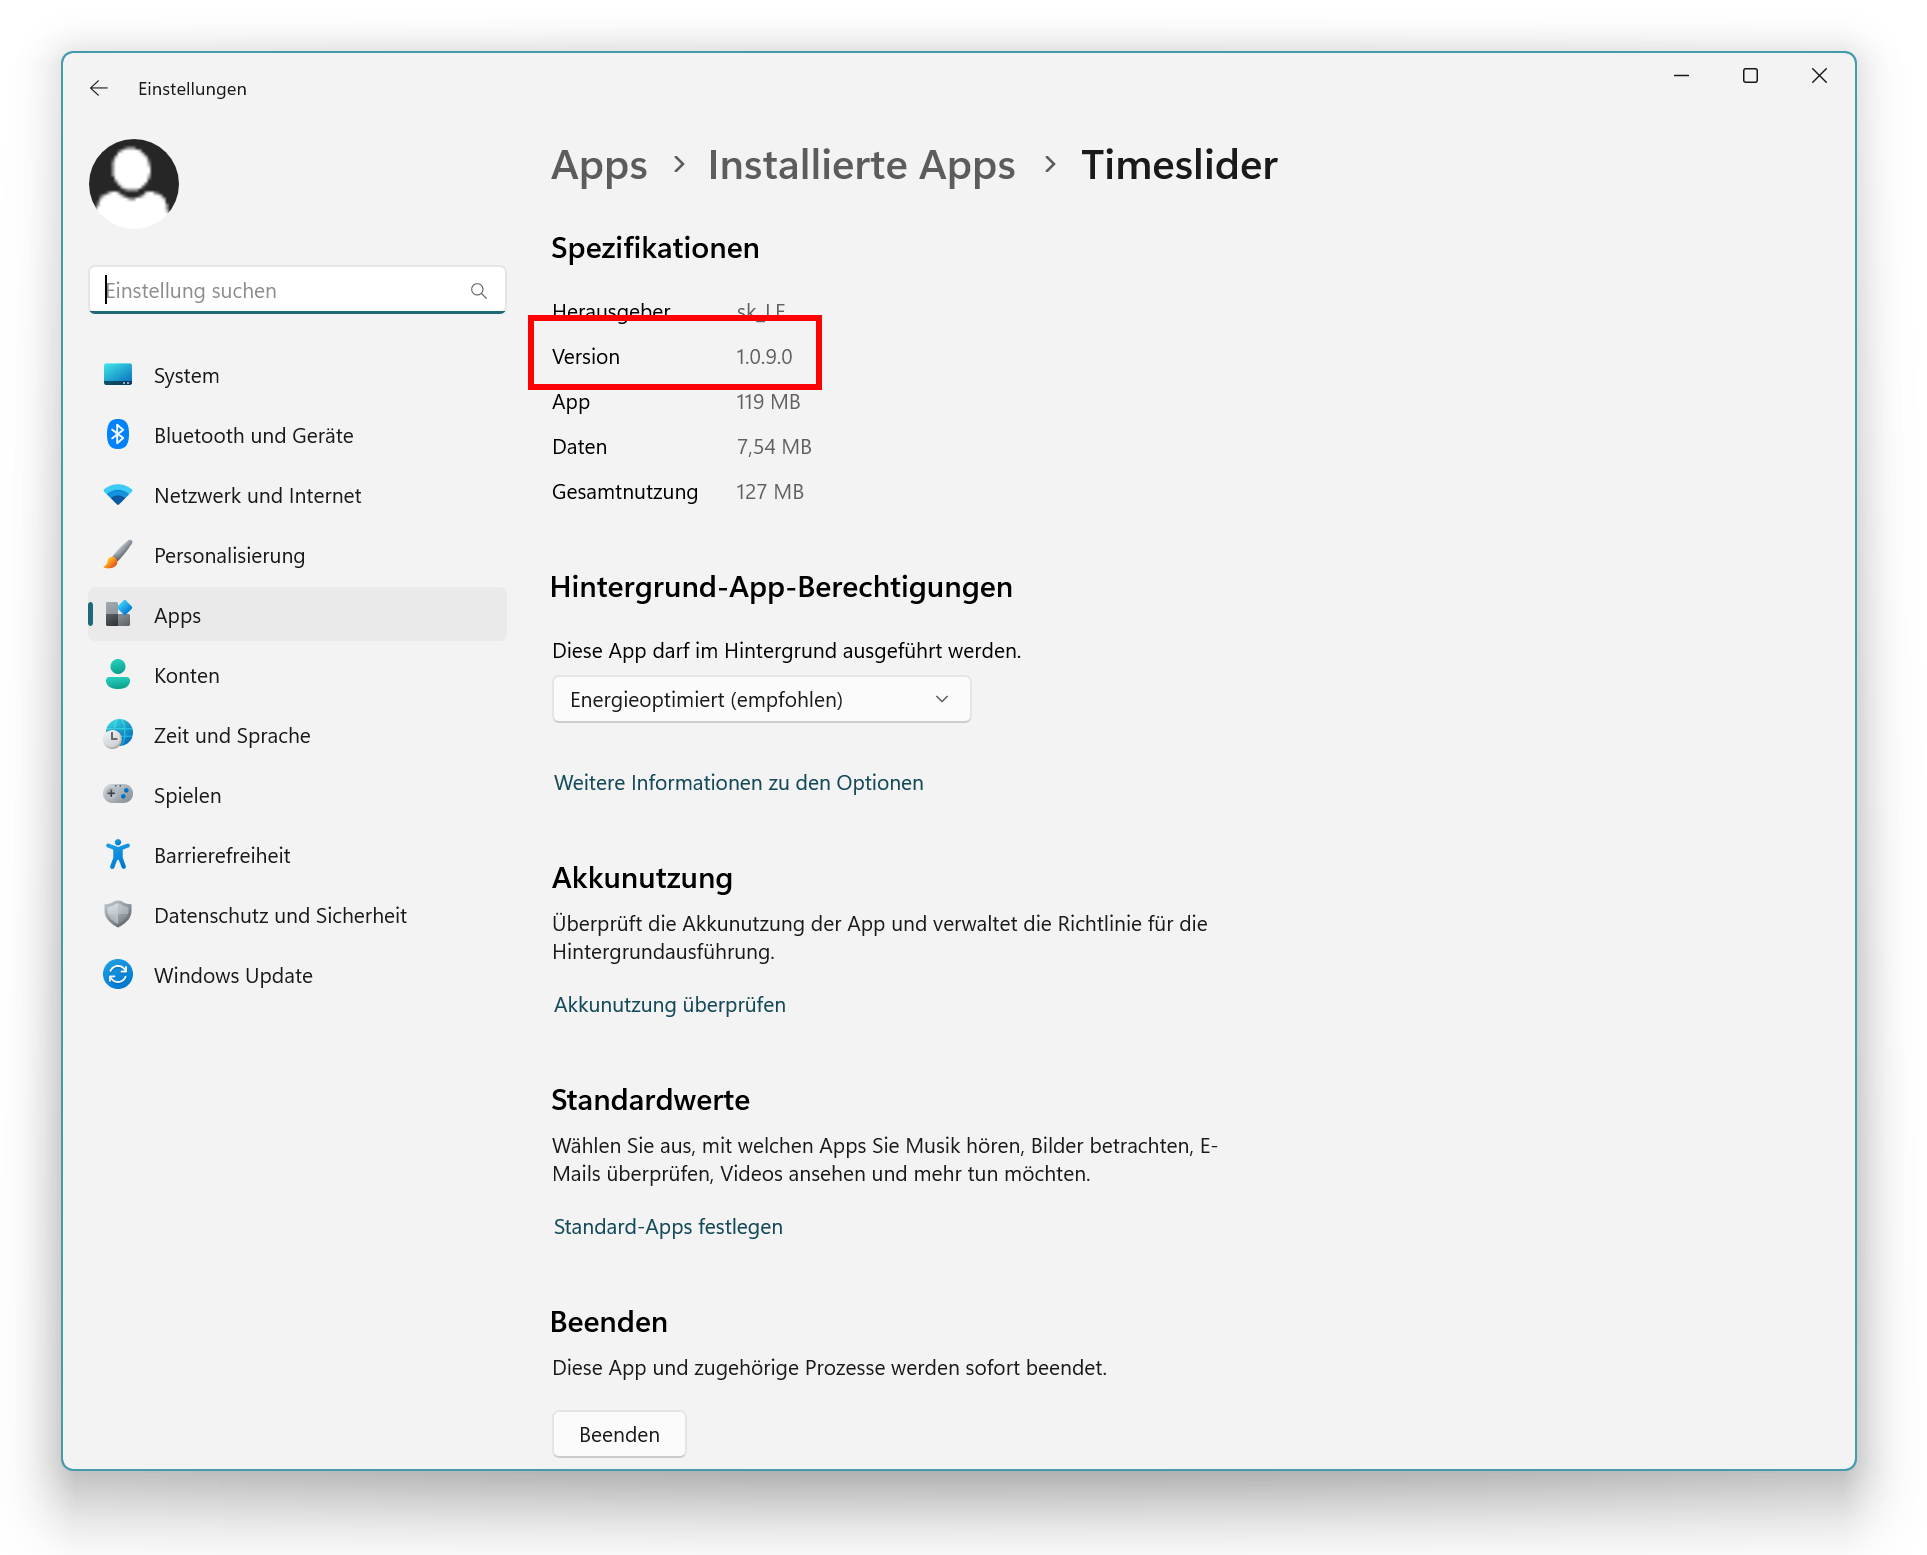Click the Datenschutz shield icon
Image resolution: width=1927 pixels, height=1555 pixels.
pyautogui.click(x=118, y=914)
